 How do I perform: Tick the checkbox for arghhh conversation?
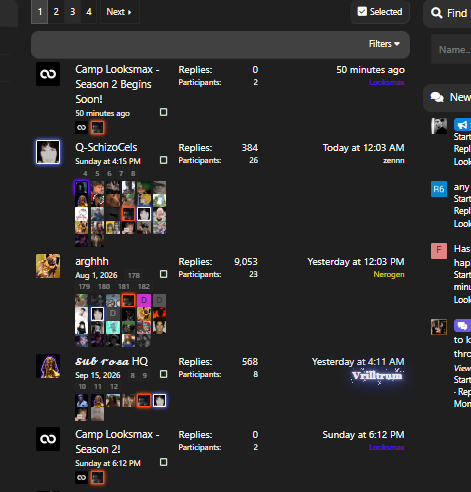pos(163,274)
